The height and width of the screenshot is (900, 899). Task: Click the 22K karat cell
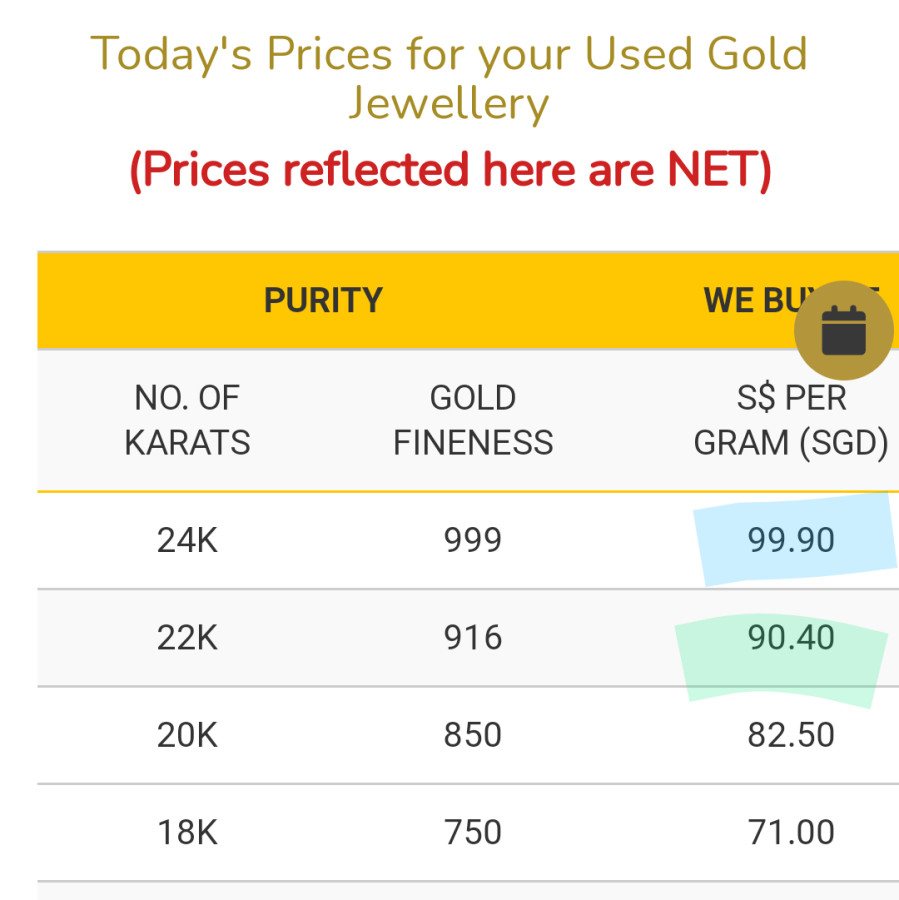pos(187,638)
